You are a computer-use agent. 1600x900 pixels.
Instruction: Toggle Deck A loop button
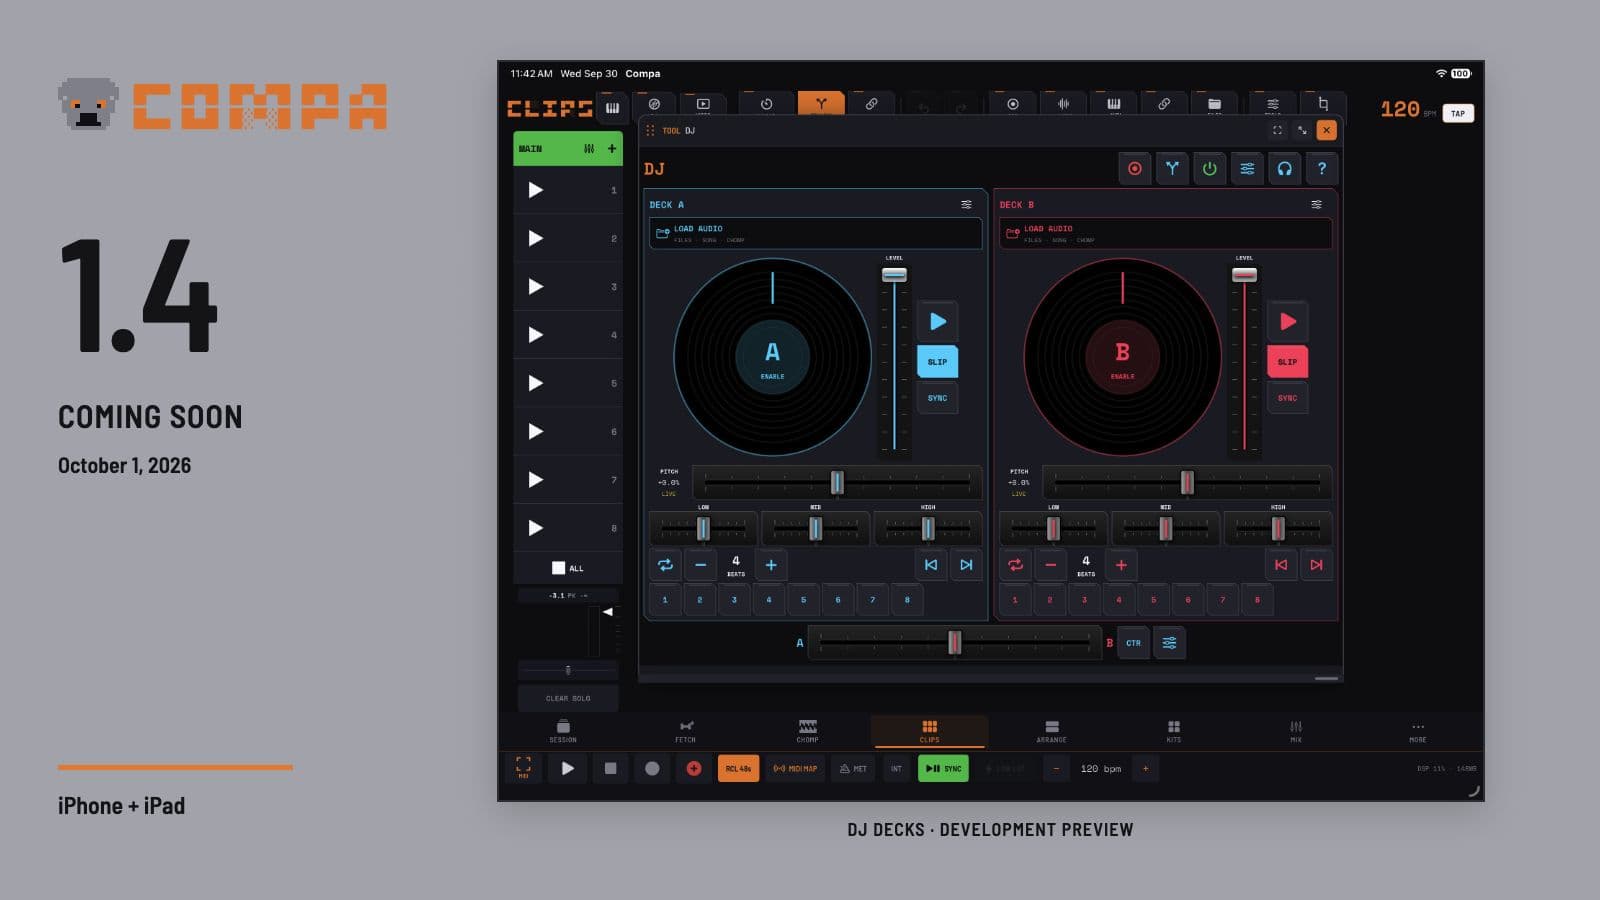pos(665,565)
